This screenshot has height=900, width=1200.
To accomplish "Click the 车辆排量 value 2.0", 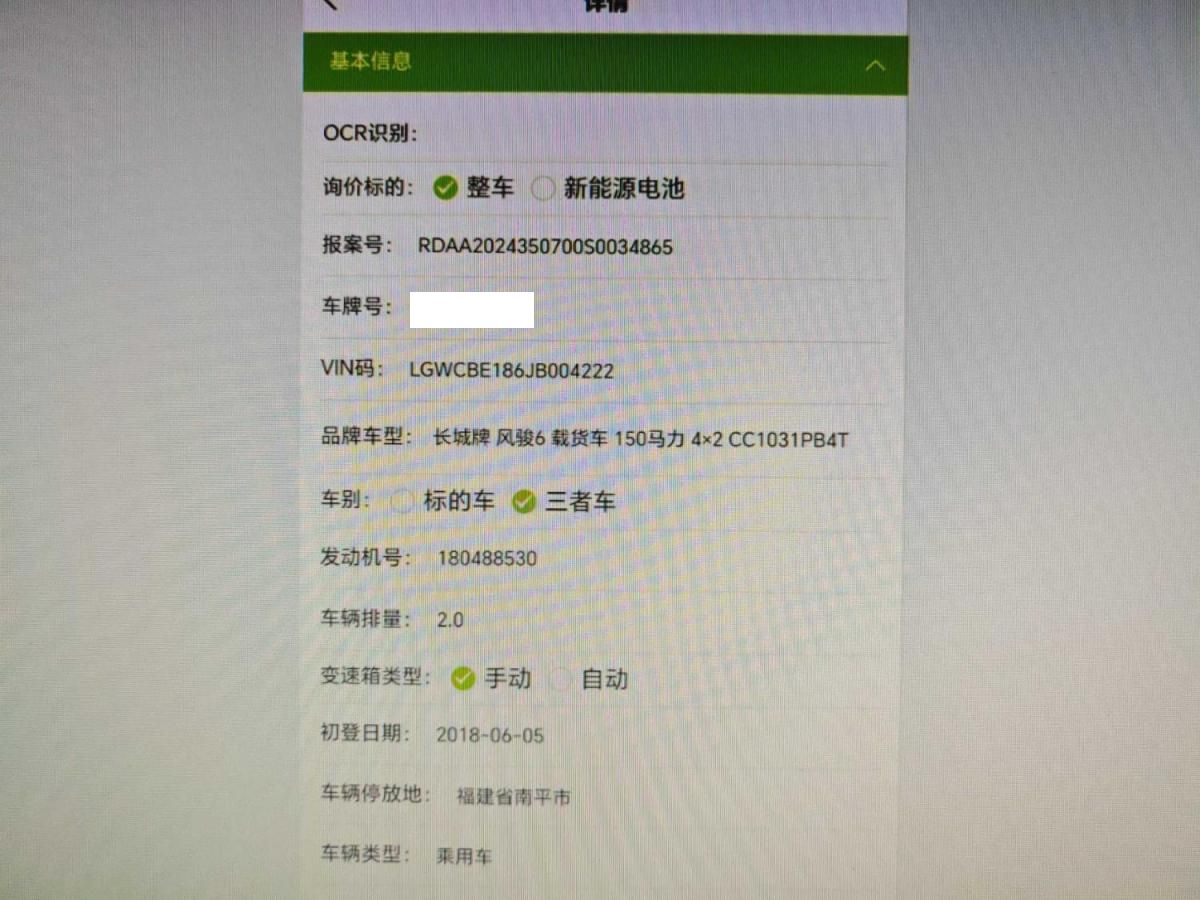I will click(450, 620).
